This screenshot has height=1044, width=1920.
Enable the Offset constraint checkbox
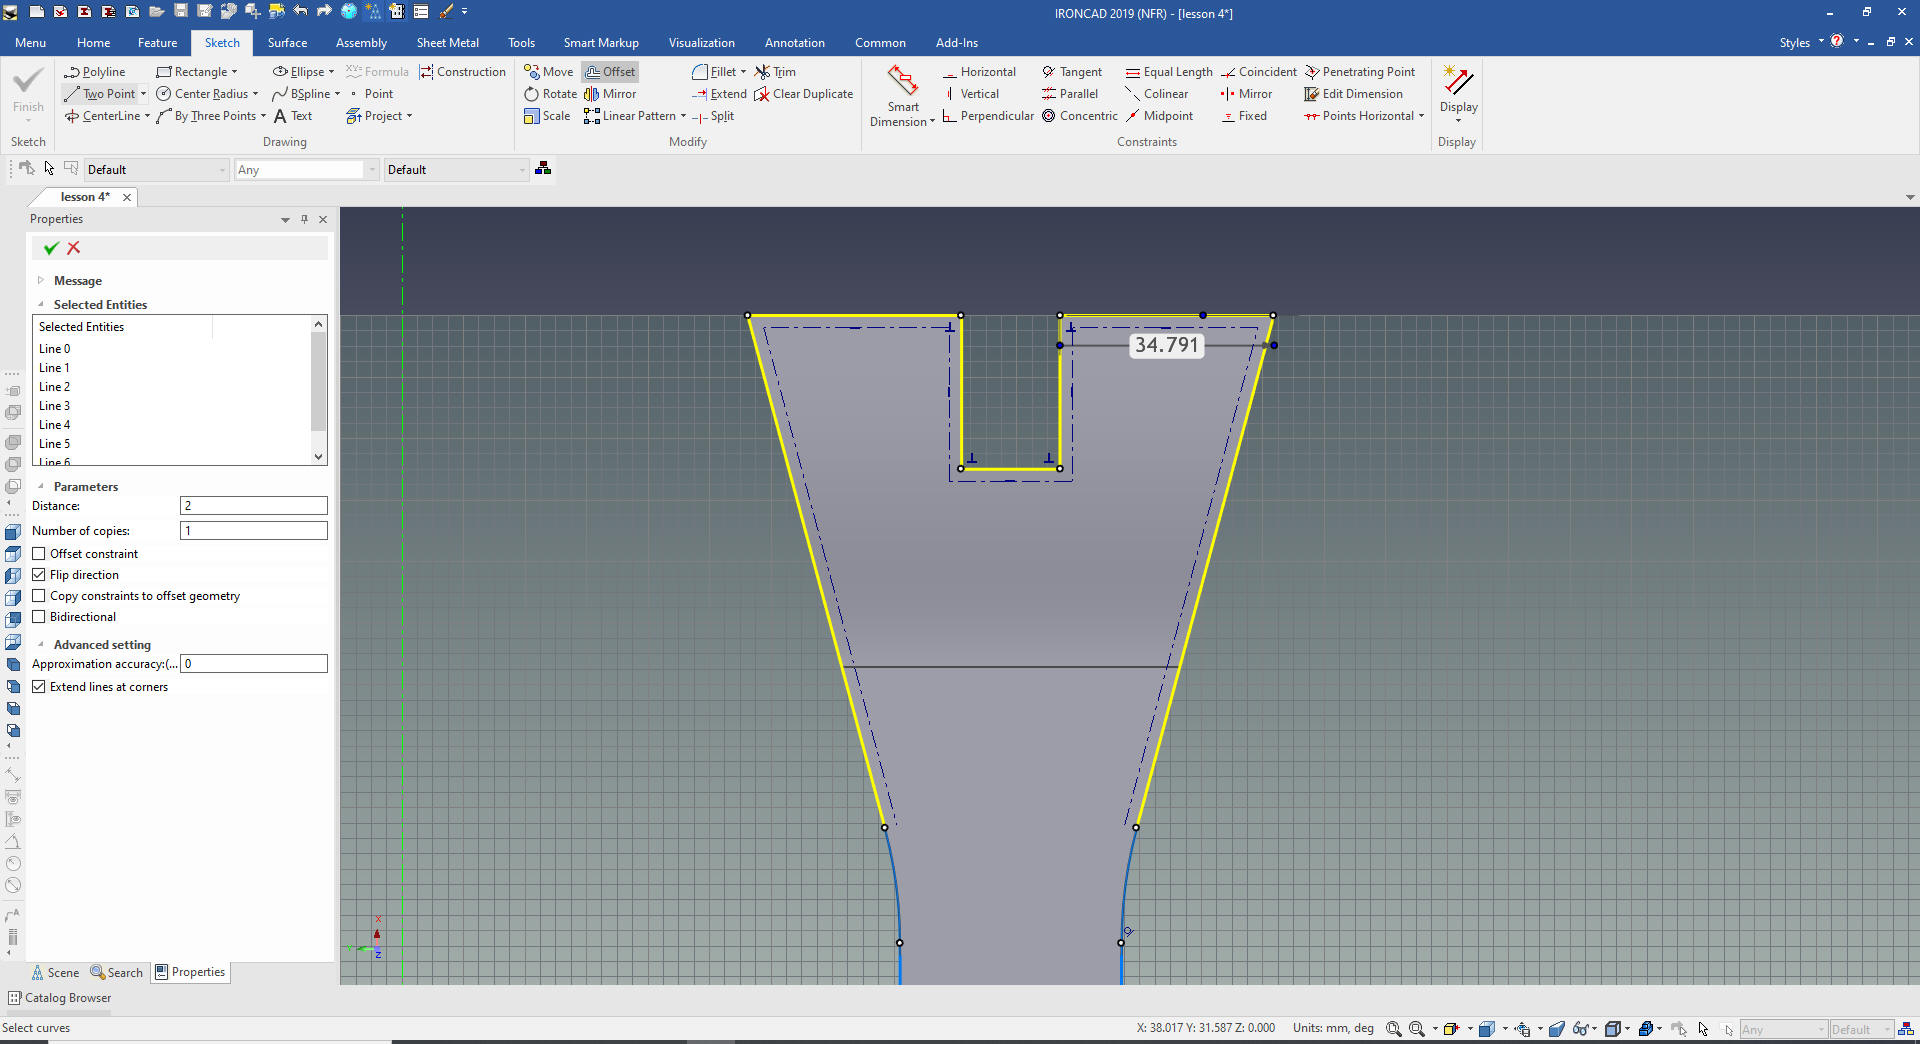39,554
